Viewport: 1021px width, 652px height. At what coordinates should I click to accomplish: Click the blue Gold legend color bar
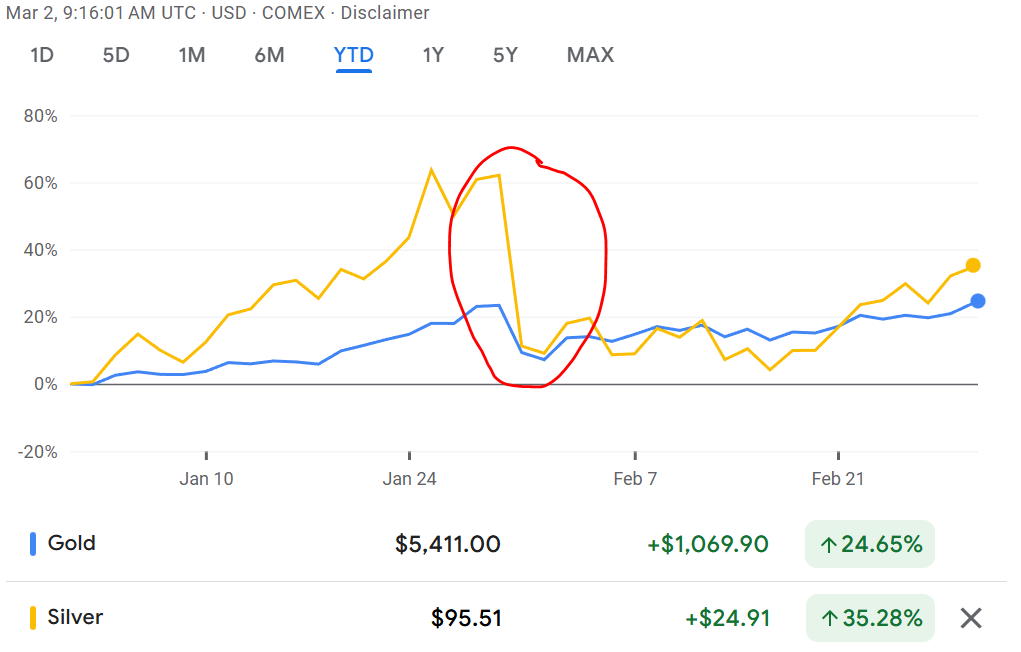[x=34, y=544]
